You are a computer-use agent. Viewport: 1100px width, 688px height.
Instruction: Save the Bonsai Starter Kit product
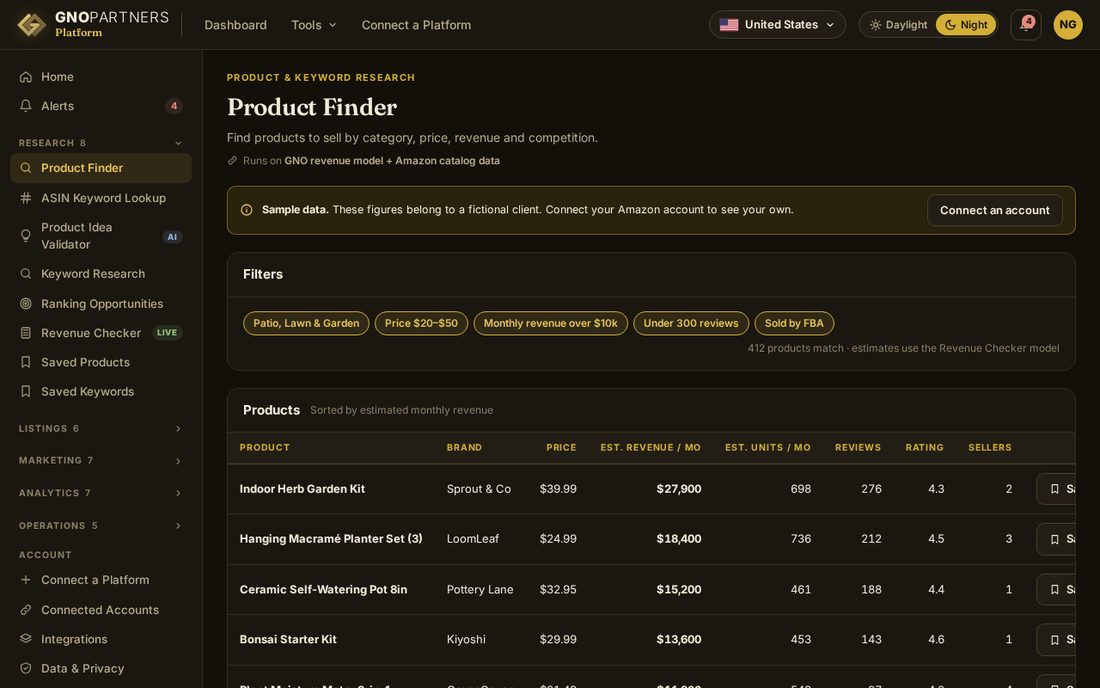tap(1056, 640)
